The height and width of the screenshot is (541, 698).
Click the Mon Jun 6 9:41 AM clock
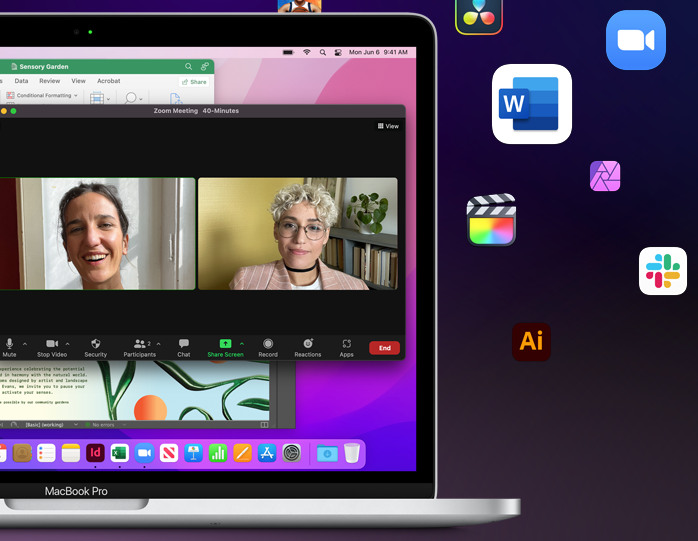pos(378,52)
